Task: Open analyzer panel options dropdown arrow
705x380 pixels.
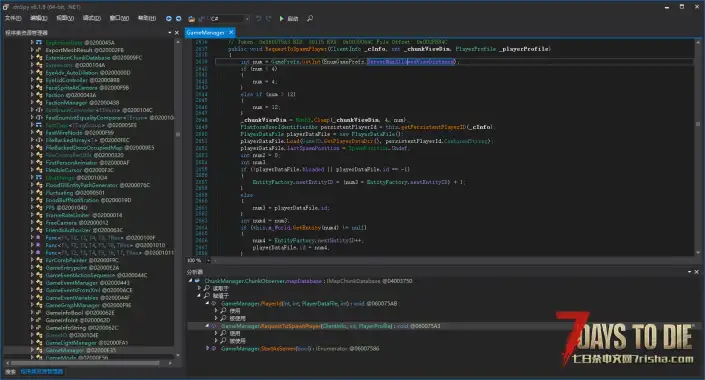Action: pos(689,272)
